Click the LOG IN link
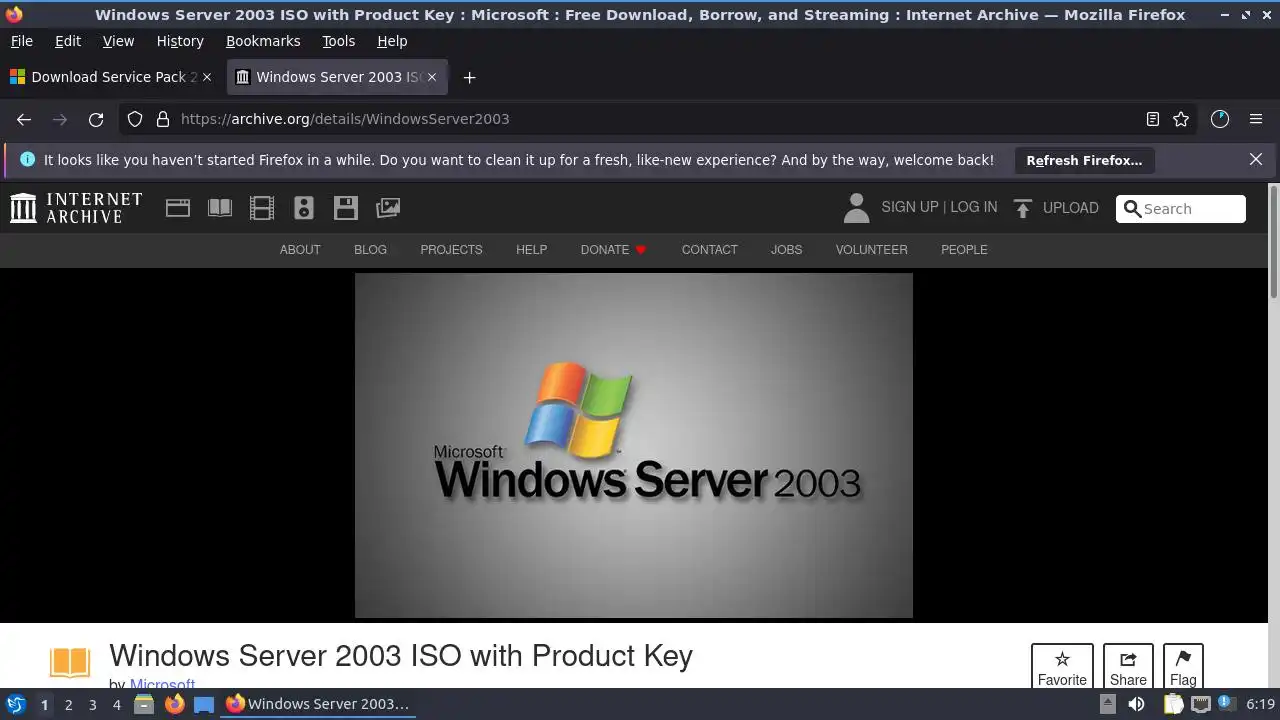Image resolution: width=1280 pixels, height=720 pixels. coord(973,207)
